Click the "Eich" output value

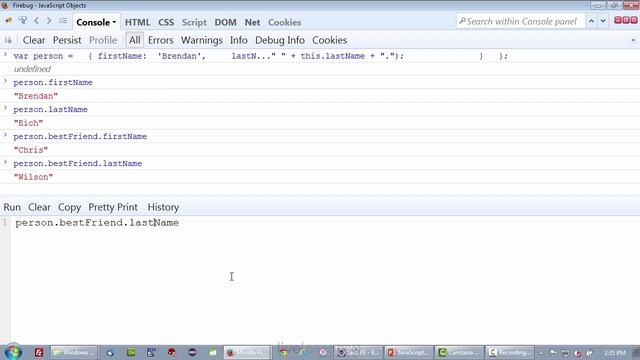point(28,123)
